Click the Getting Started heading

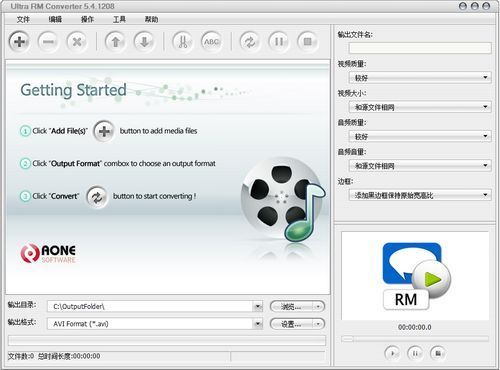pyautogui.click(x=73, y=90)
